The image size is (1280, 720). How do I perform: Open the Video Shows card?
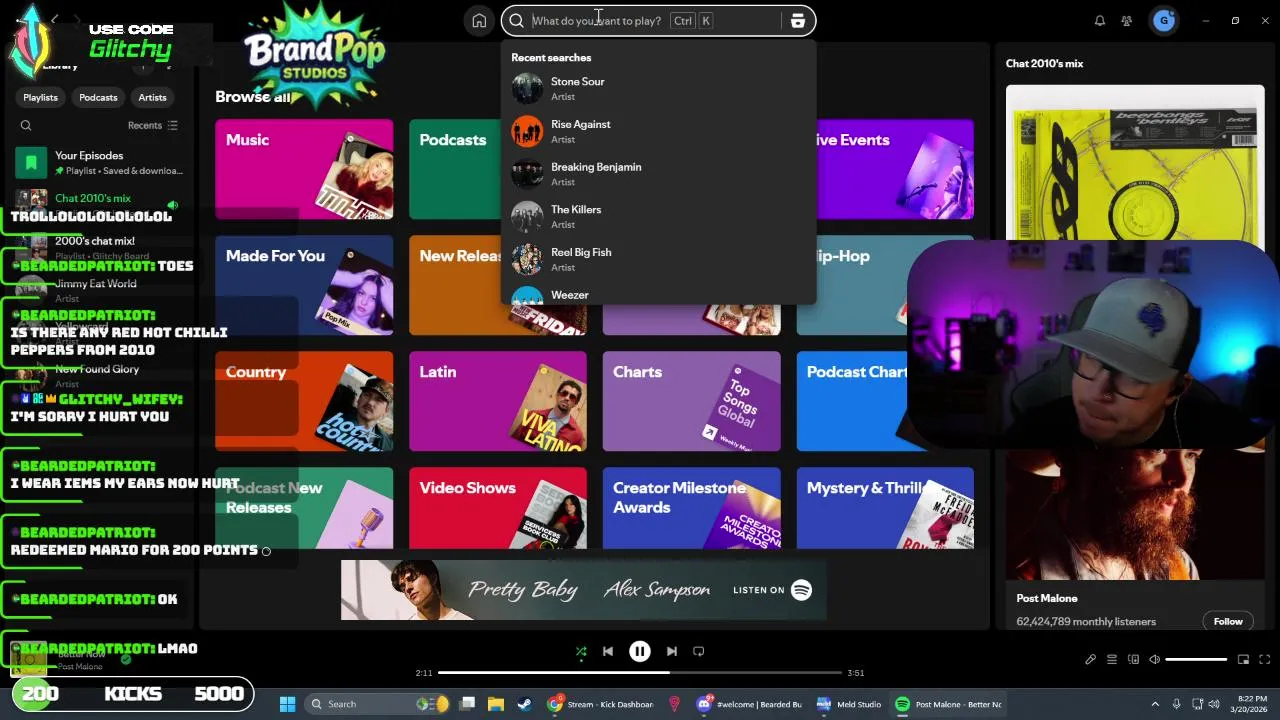pos(498,508)
